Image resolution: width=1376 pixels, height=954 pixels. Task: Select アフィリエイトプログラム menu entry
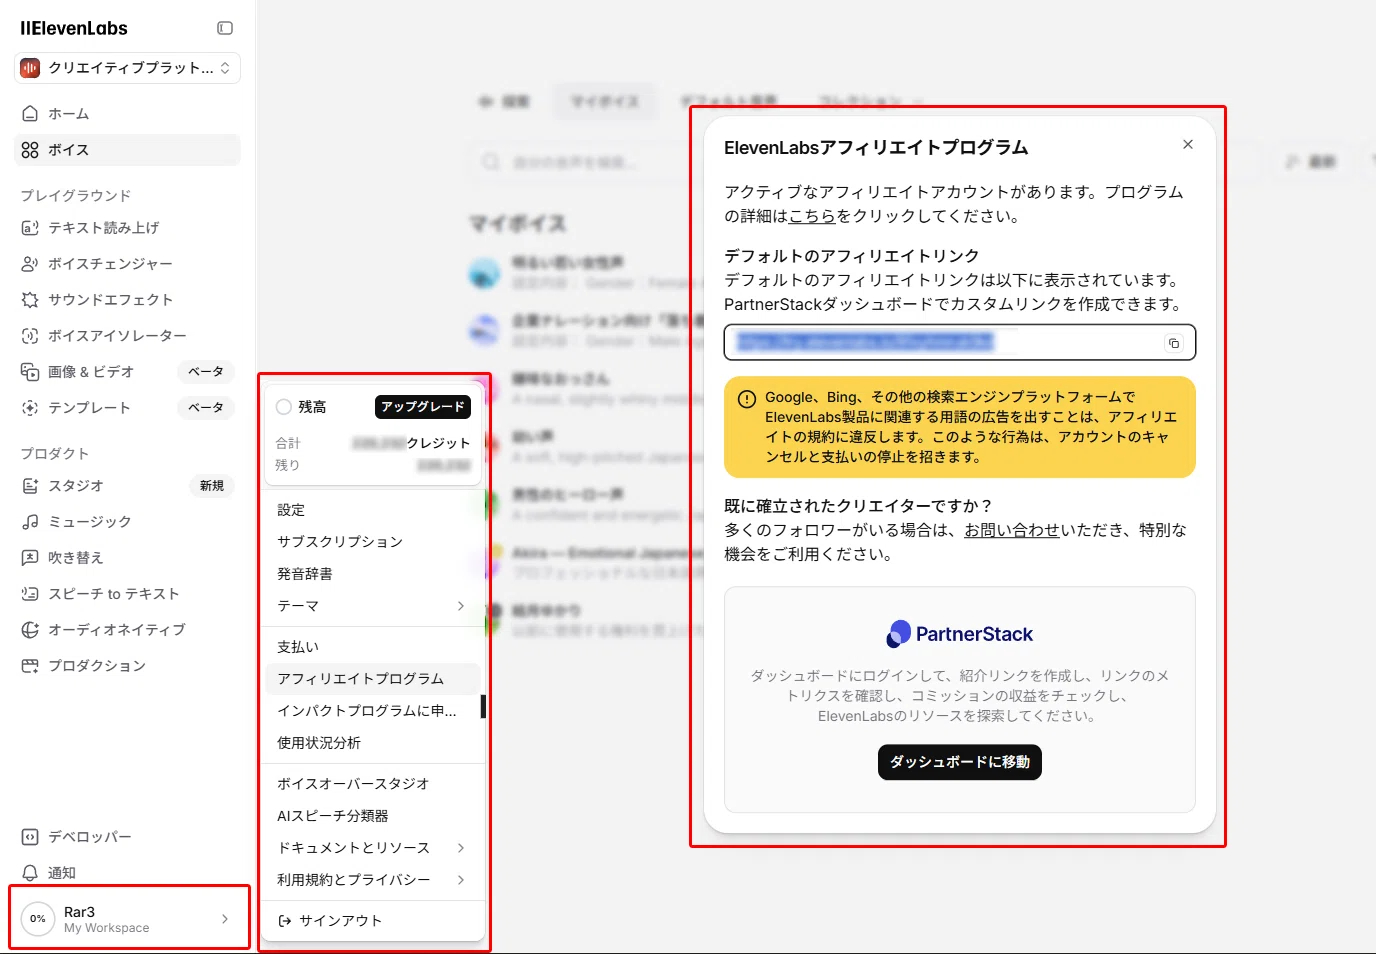[x=373, y=679]
